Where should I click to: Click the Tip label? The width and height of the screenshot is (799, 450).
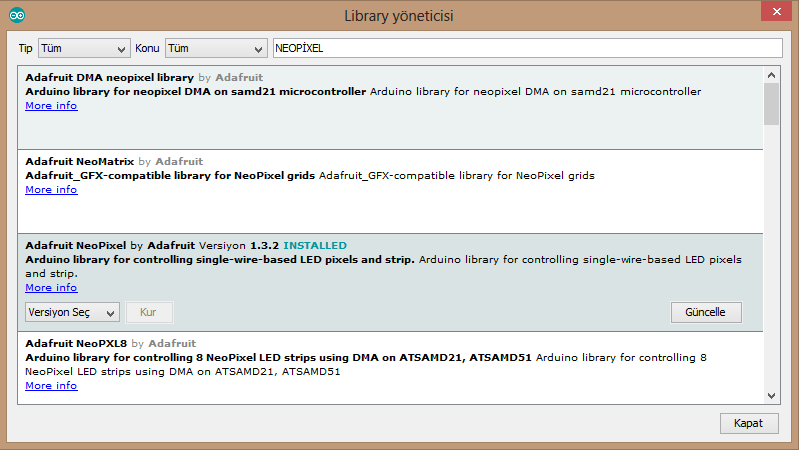pyautogui.click(x=25, y=48)
